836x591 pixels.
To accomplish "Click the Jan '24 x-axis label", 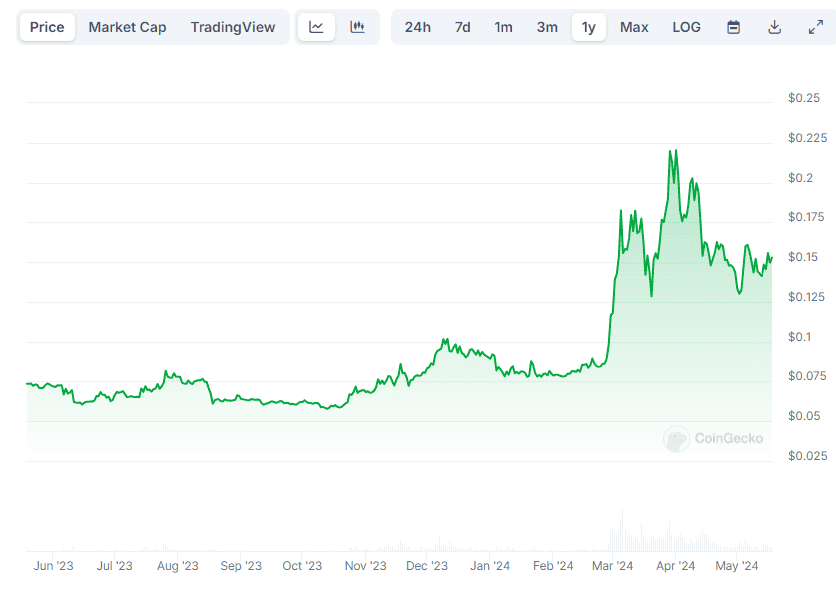I will (490, 566).
